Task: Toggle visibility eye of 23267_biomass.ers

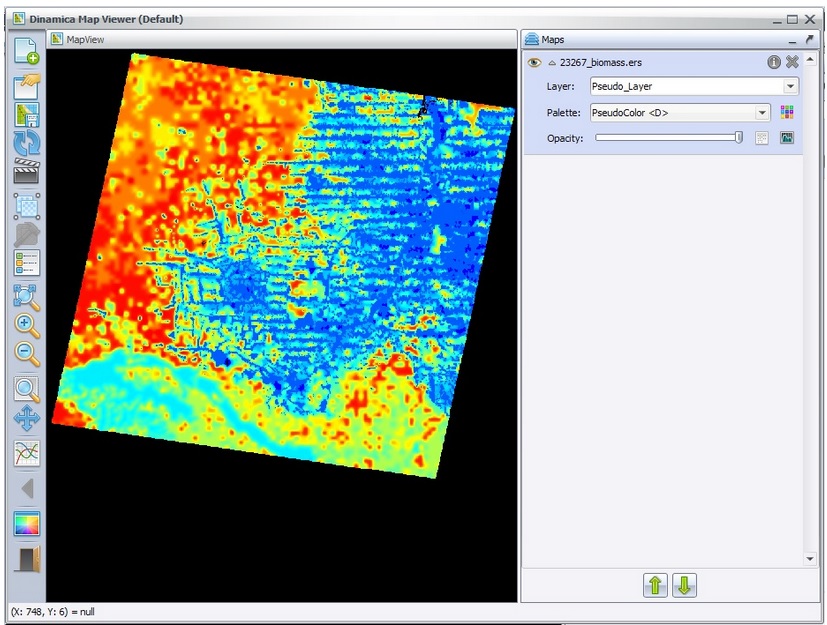Action: click(534, 62)
